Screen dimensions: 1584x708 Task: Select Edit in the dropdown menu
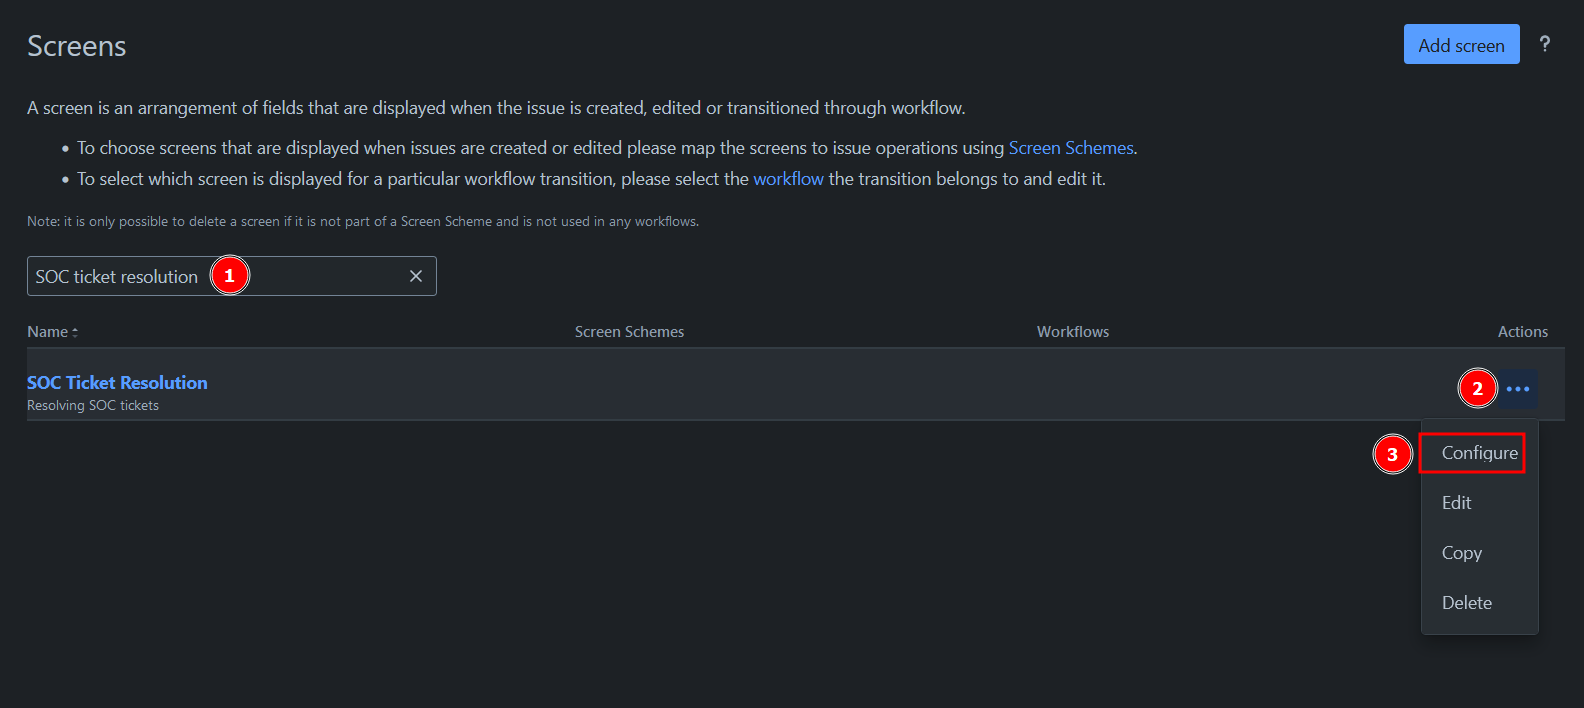point(1456,503)
